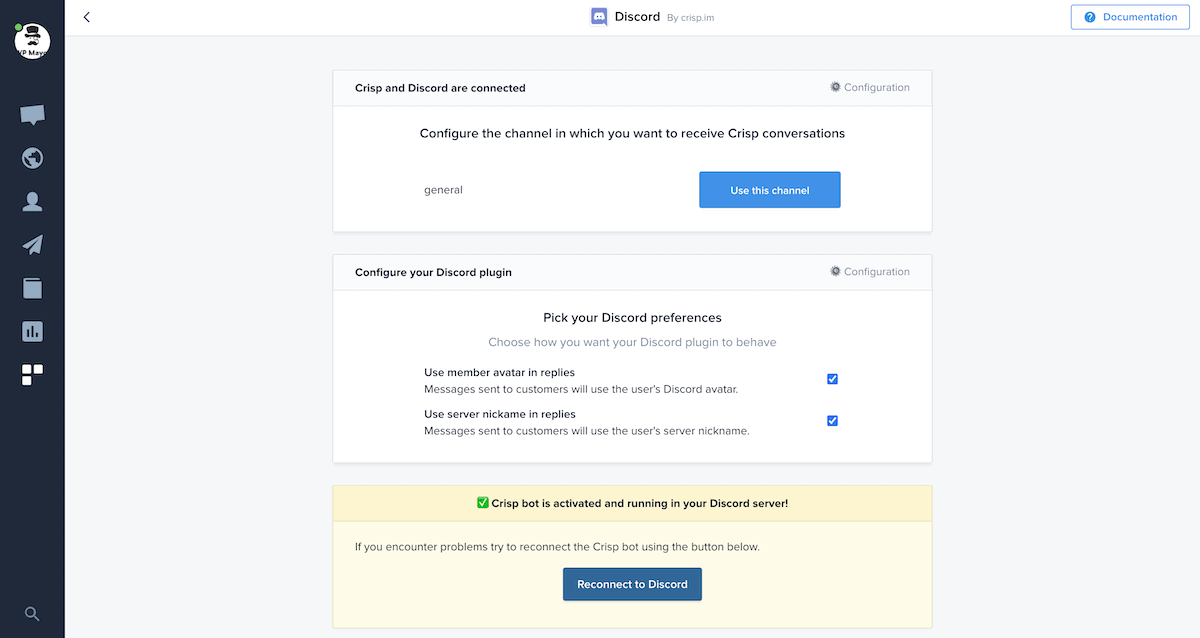
Task: Open the Inbox chat bubble icon
Action: click(x=32, y=115)
